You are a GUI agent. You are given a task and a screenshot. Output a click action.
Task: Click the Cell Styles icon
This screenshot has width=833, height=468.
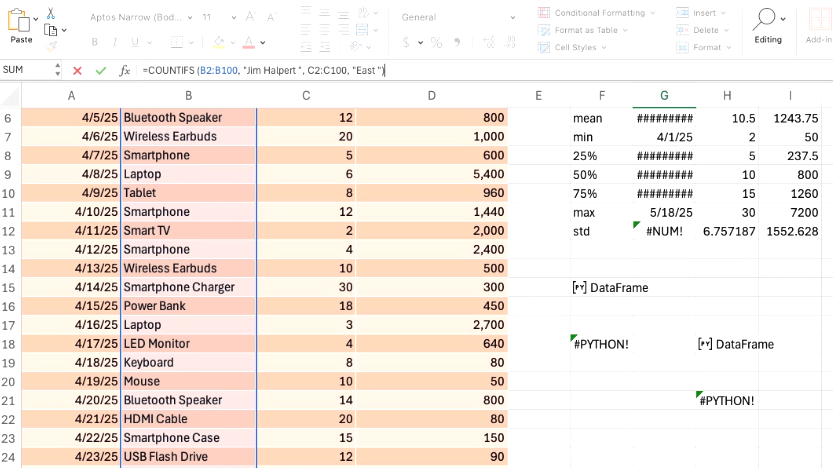click(x=543, y=47)
